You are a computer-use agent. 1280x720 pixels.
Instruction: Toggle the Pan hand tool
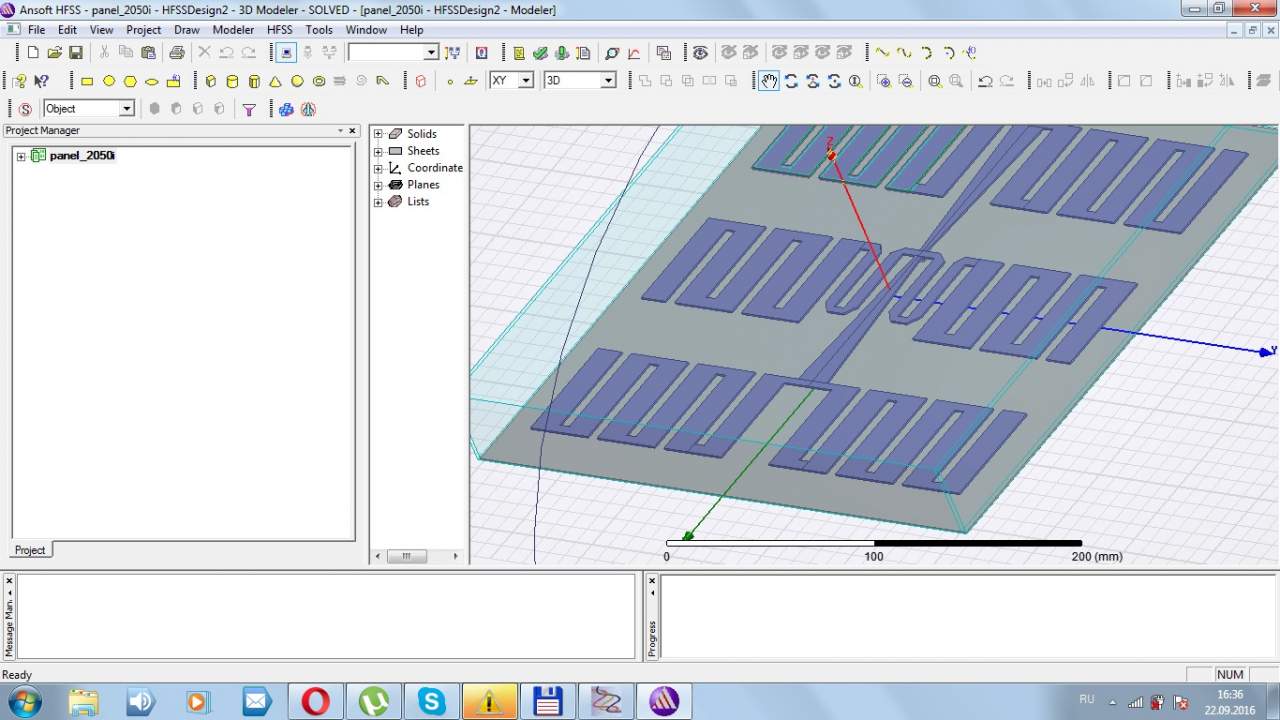768,81
